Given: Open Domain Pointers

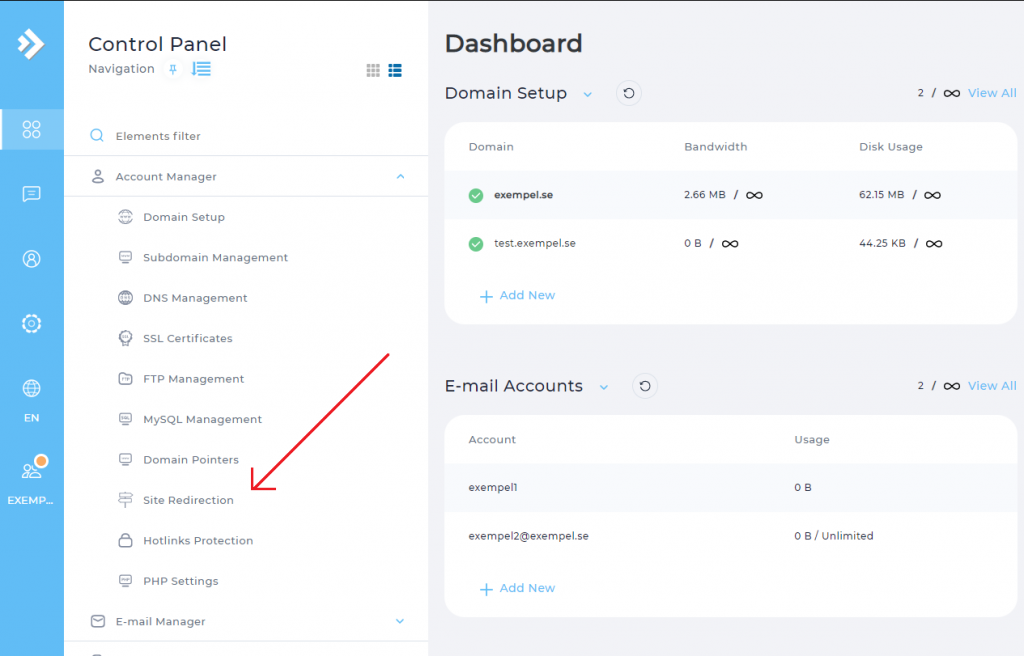Looking at the screenshot, I should tap(191, 460).
